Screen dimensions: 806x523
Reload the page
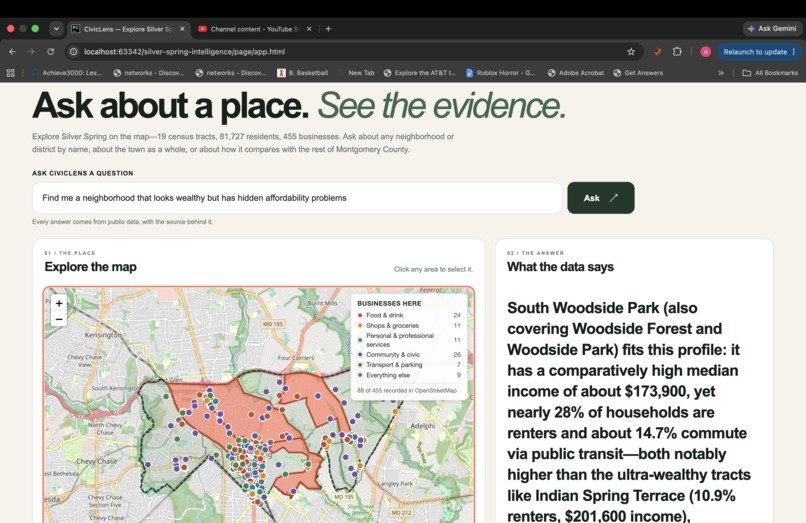pyautogui.click(x=50, y=51)
